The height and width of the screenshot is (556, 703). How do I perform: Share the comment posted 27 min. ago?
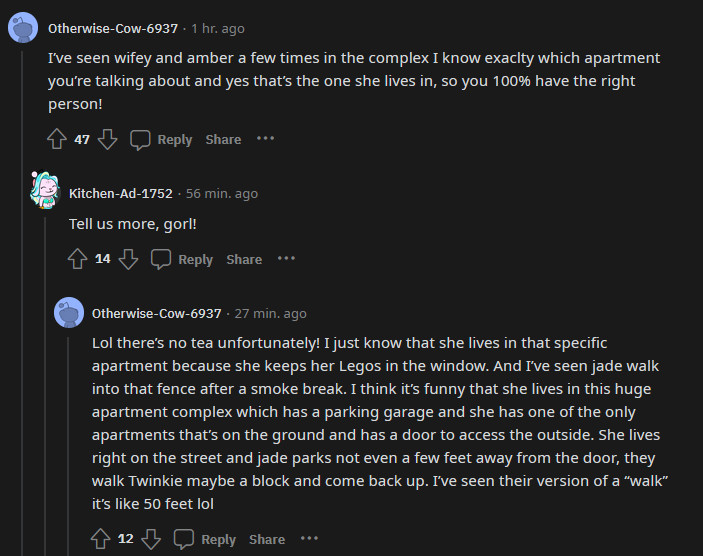[267, 539]
